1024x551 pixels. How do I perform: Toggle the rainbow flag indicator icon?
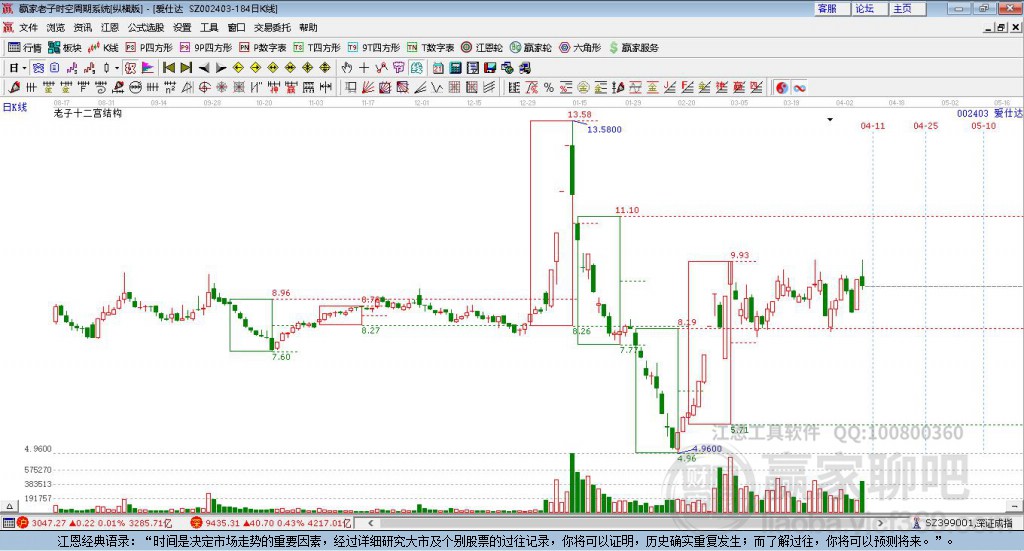(x=148, y=68)
